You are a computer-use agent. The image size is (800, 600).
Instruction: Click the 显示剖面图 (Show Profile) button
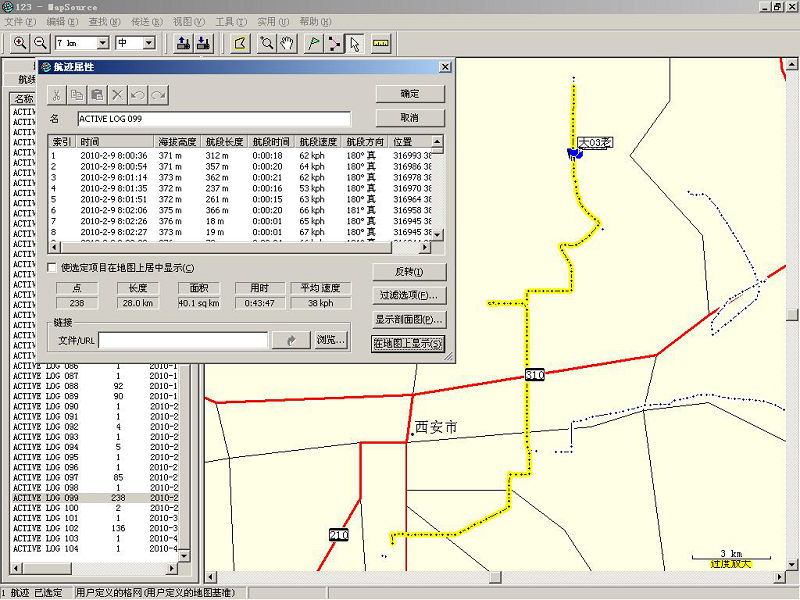410,320
